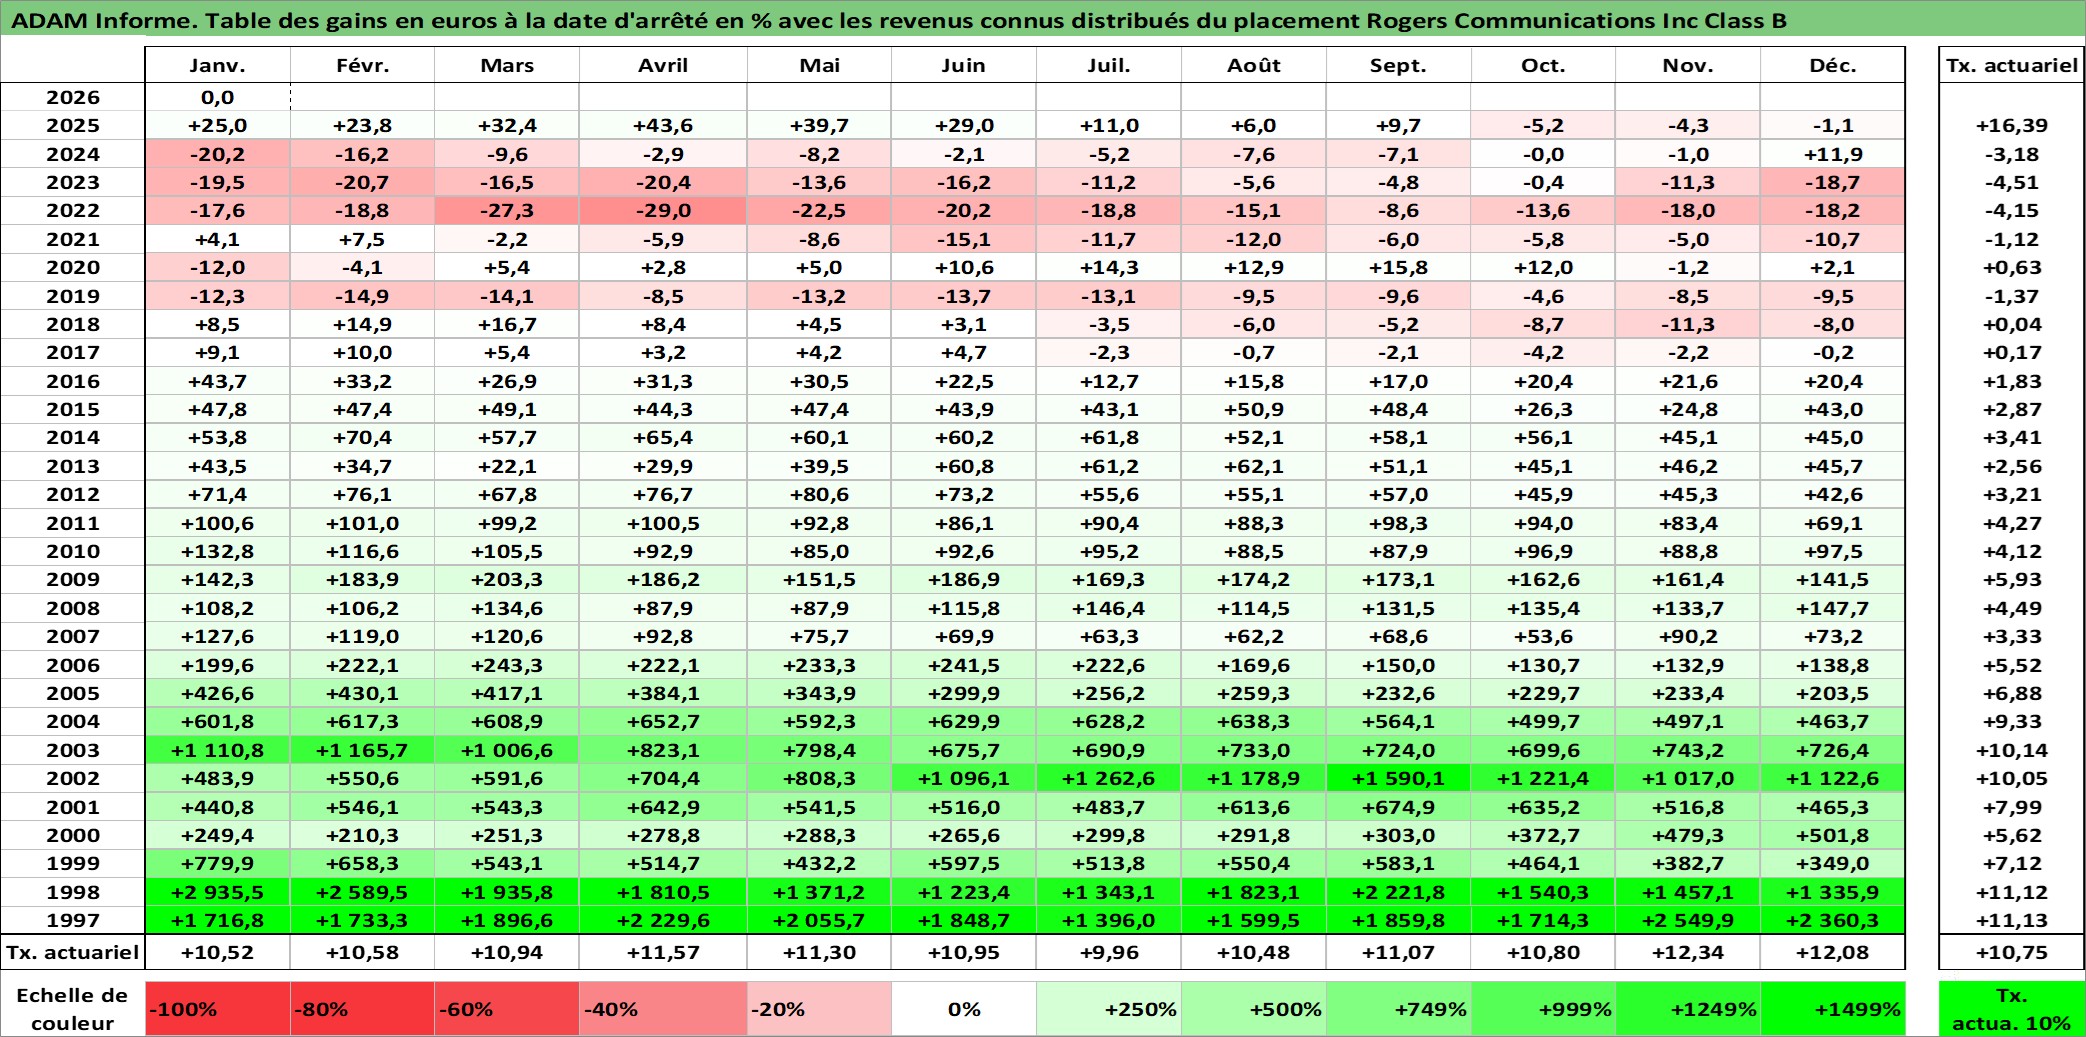
Task: Select the +9,96 July actuarial rate
Action: pos(1109,952)
